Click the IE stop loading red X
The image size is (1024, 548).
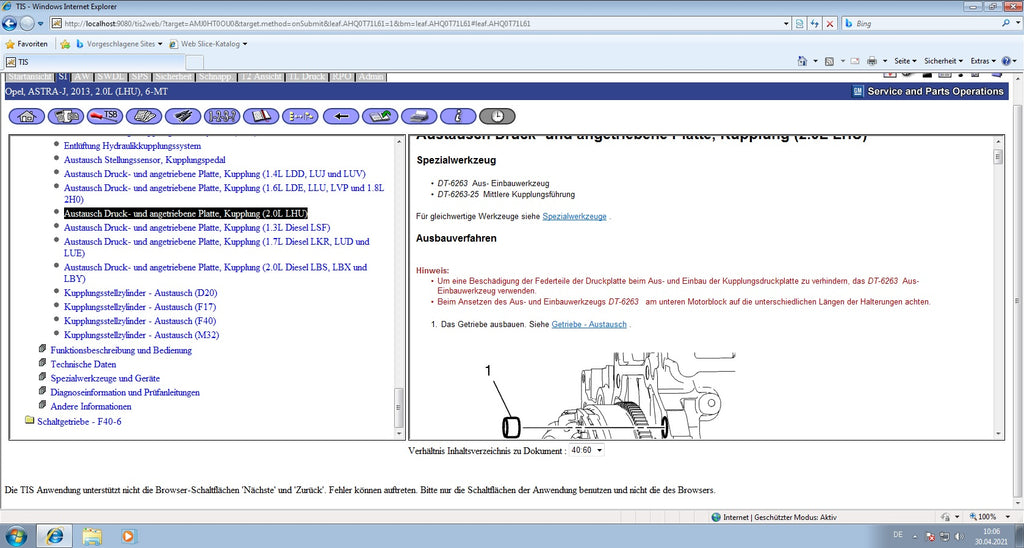pyautogui.click(x=830, y=24)
